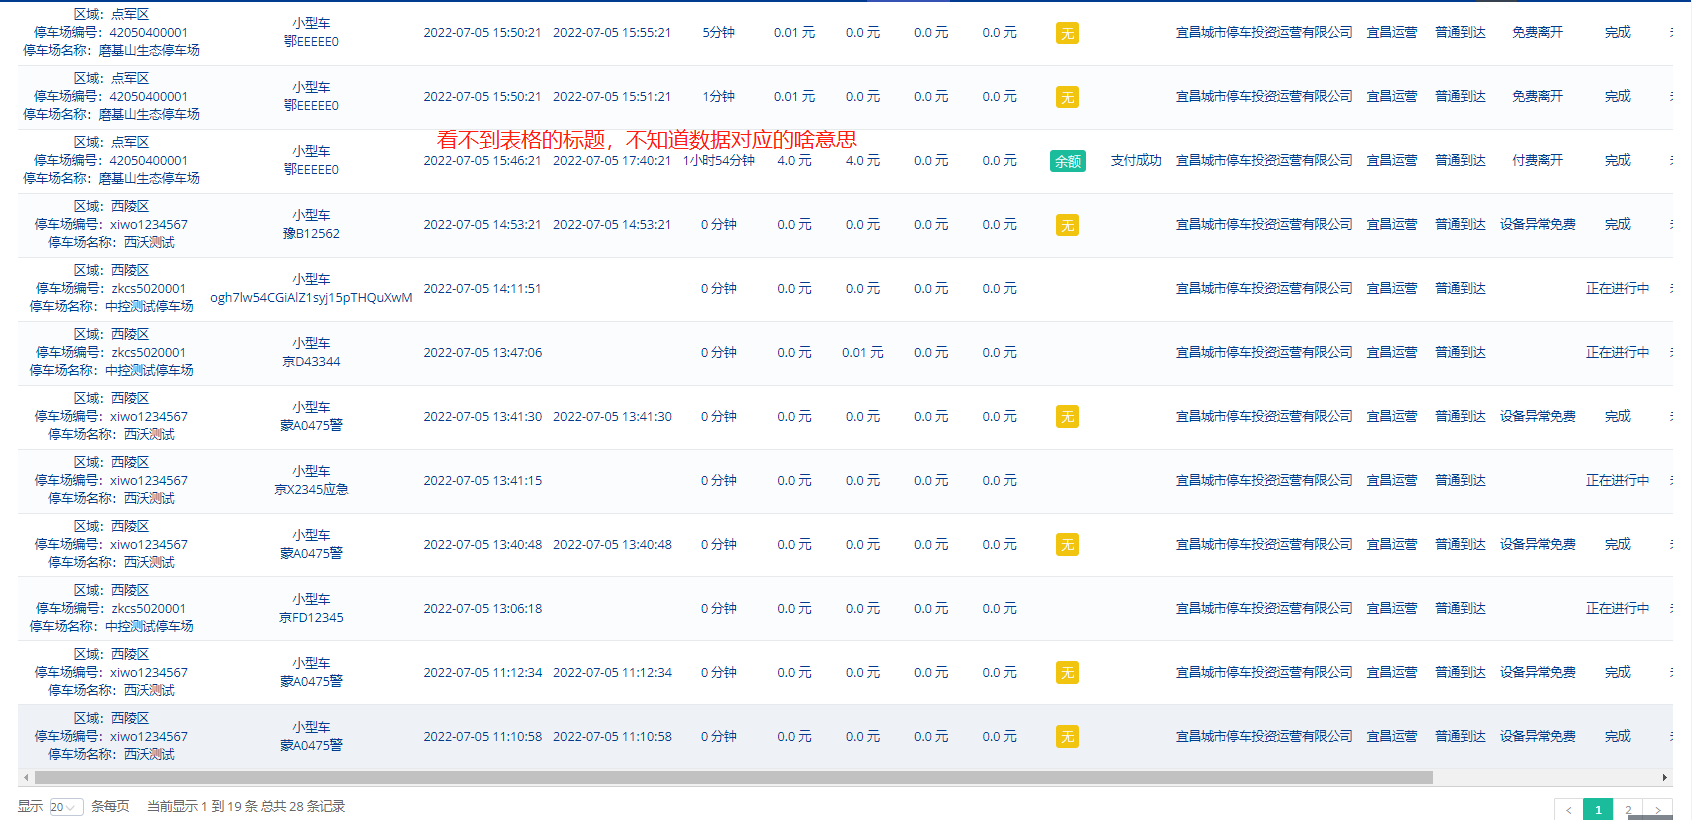Click the 1分钟 duration cell

tap(719, 97)
